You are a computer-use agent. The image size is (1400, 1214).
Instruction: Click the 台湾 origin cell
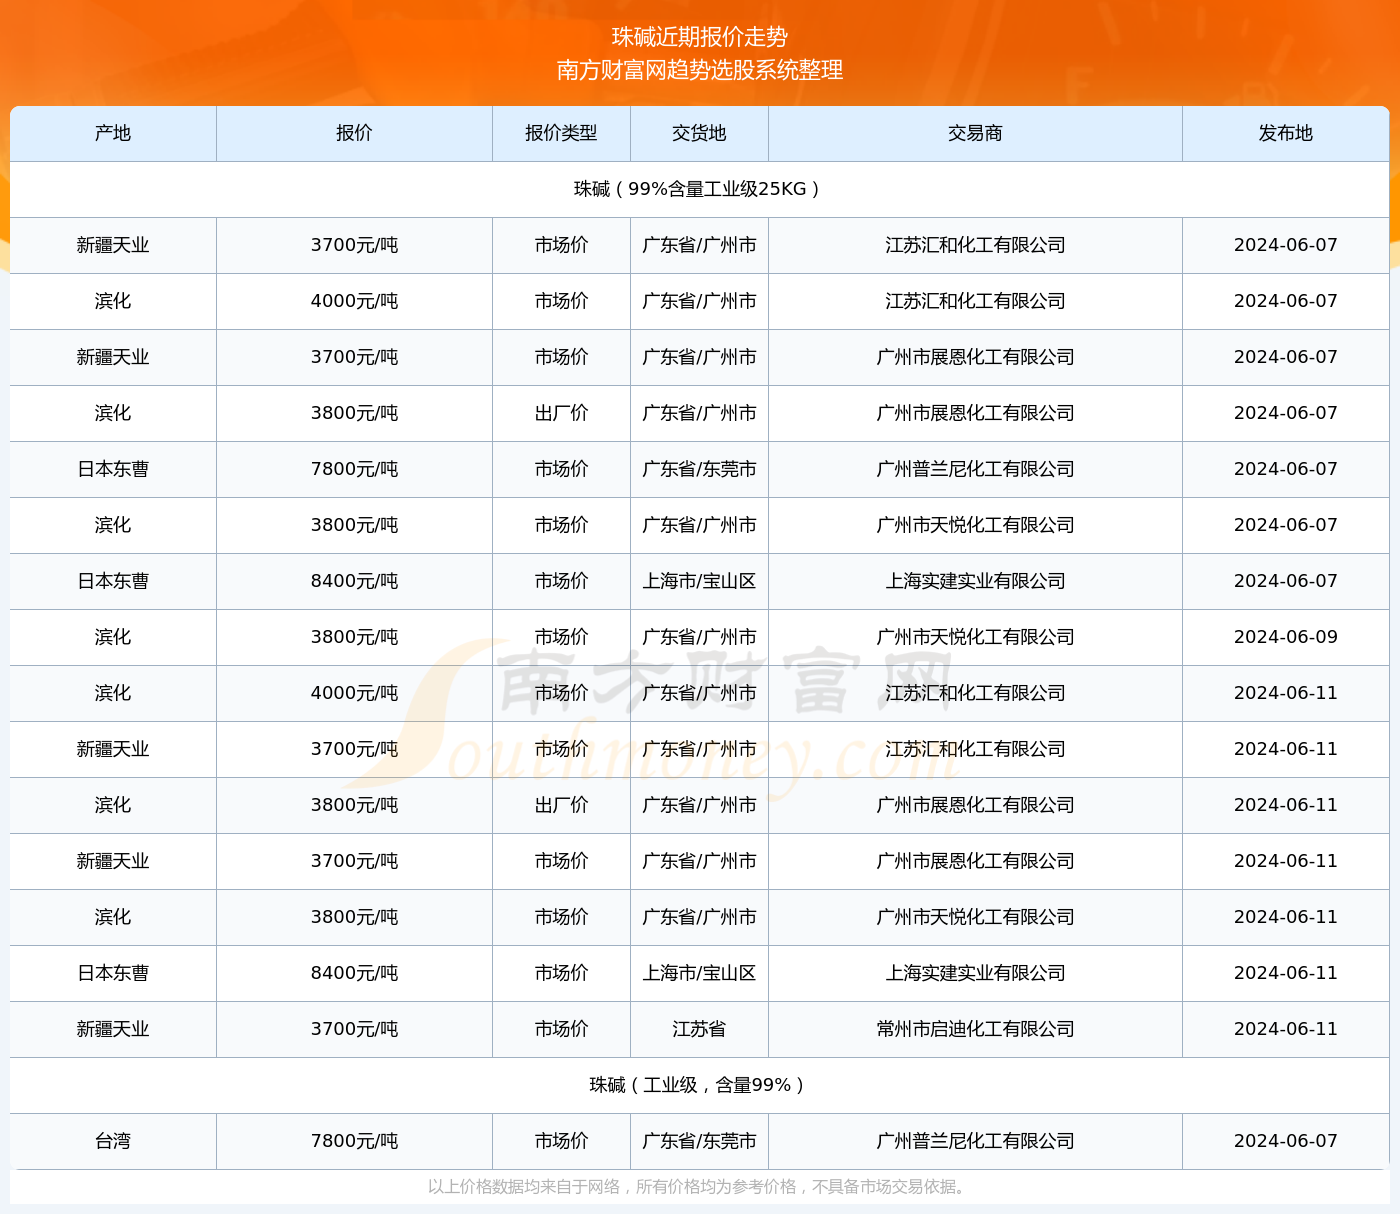(113, 1141)
